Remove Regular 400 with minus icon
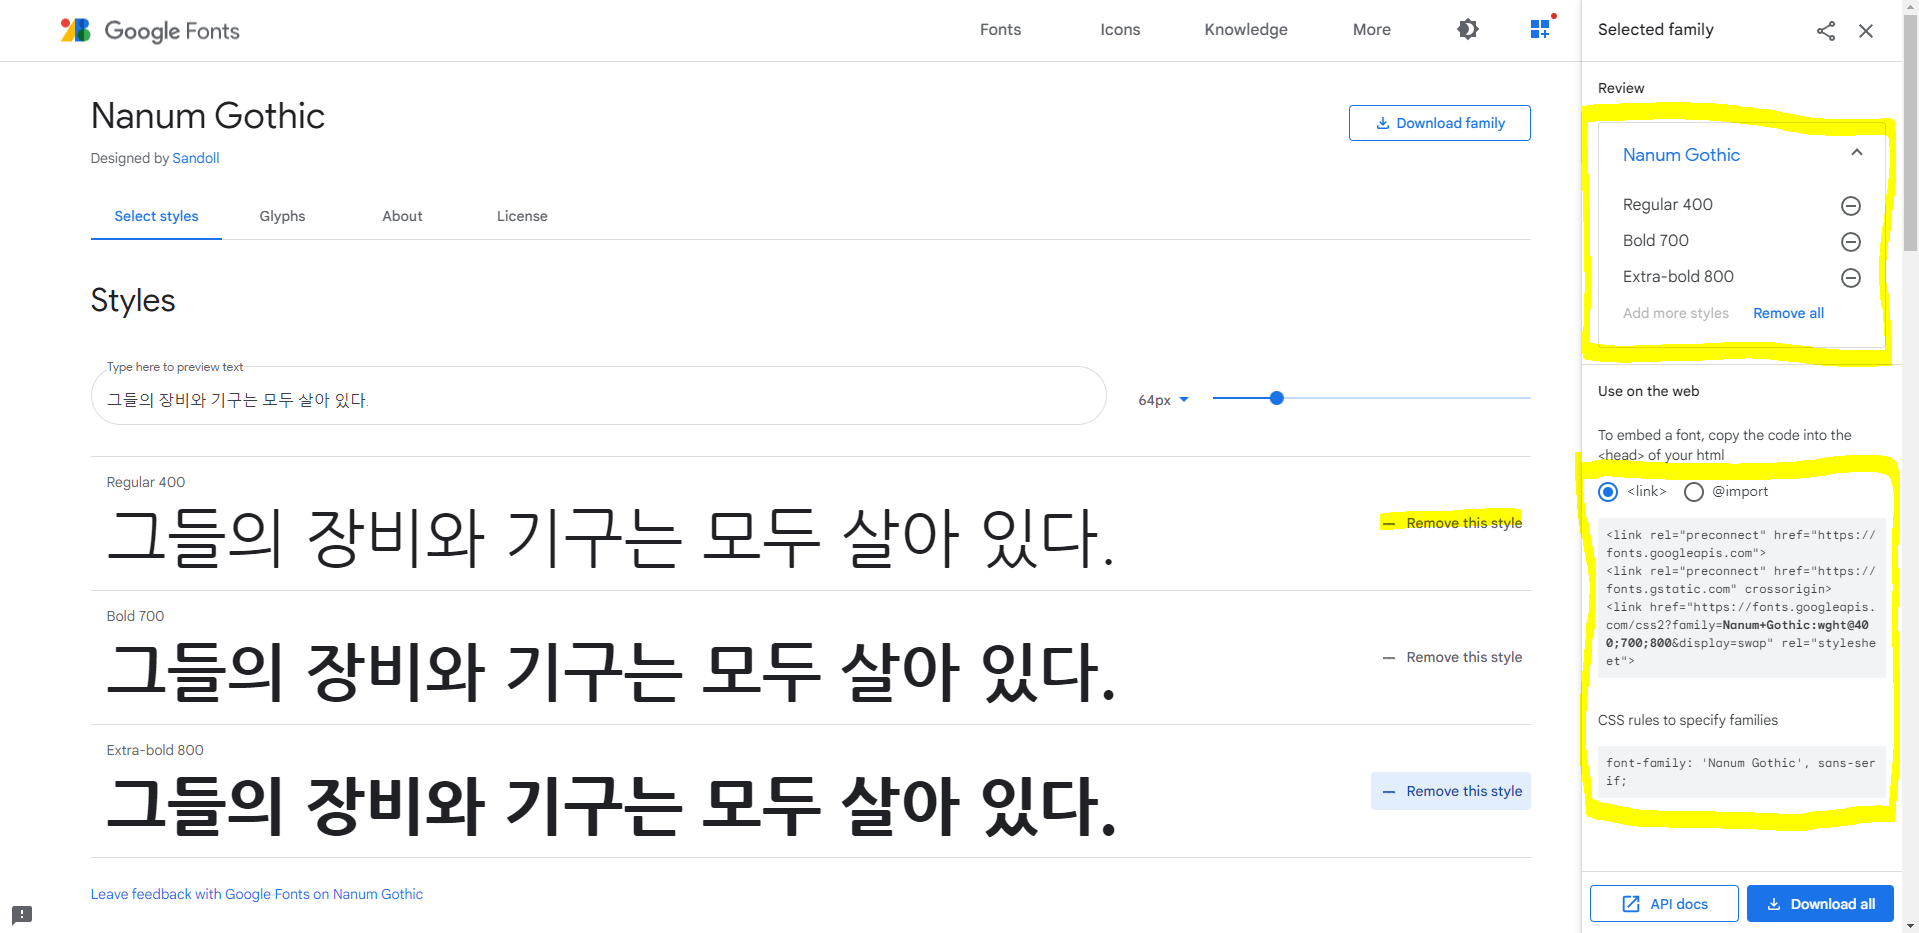This screenshot has width=1919, height=933. 1851,206
